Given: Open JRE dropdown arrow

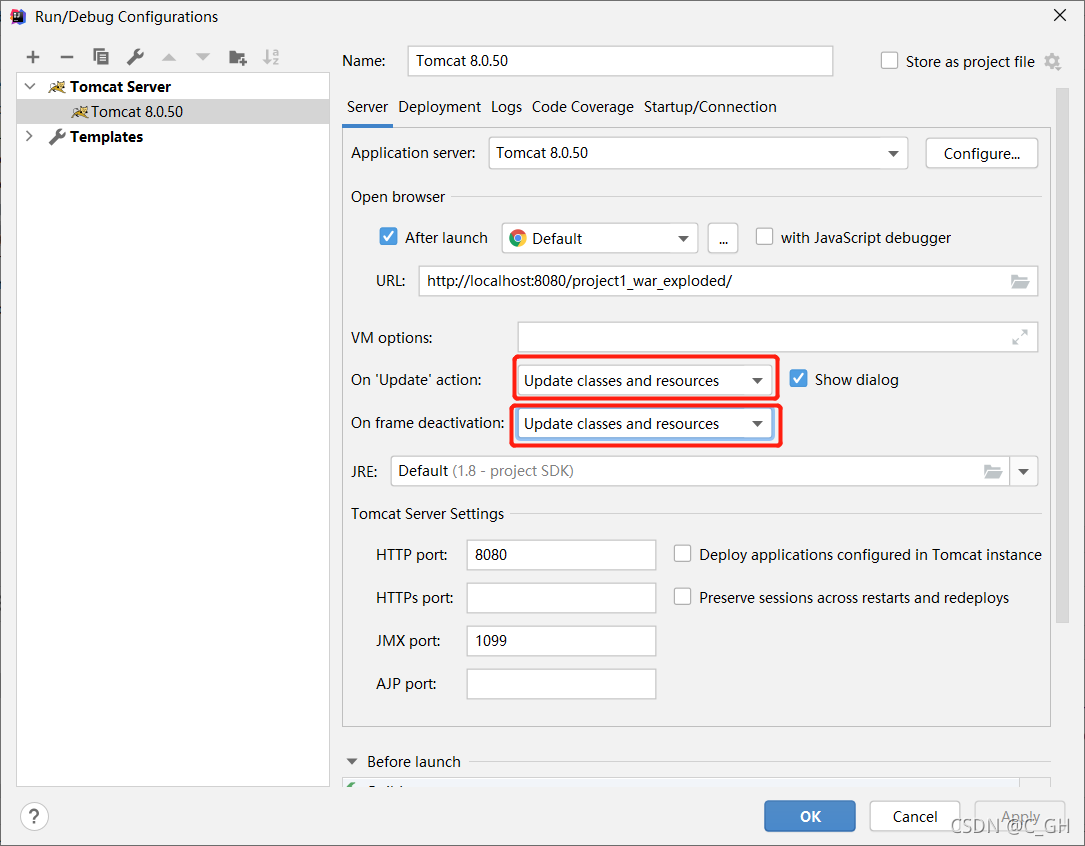Looking at the screenshot, I should [1023, 472].
